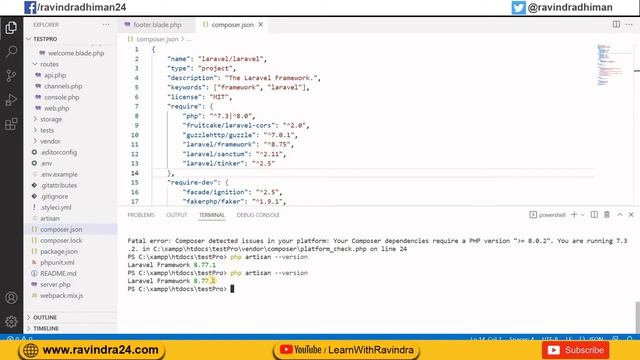Viewport: 640px width, 360px height.
Task: Add a new terminal with plus icon
Action: coord(574,215)
